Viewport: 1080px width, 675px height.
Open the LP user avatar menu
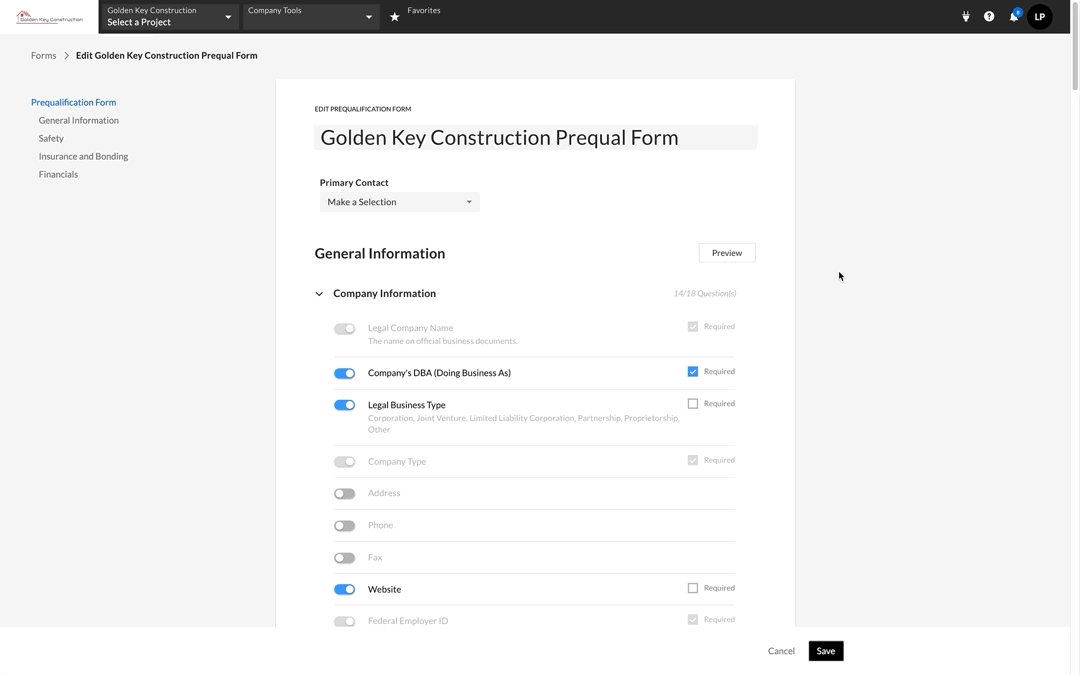1040,17
